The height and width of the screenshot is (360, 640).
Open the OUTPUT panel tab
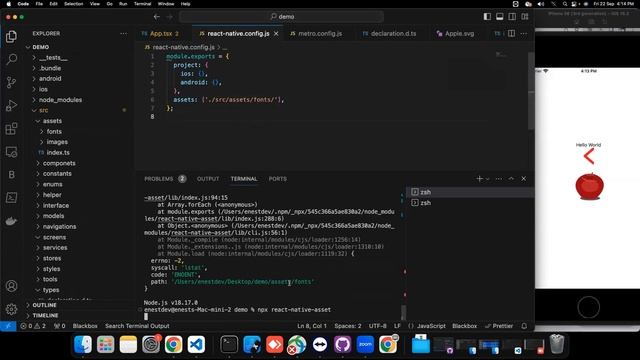click(x=208, y=179)
